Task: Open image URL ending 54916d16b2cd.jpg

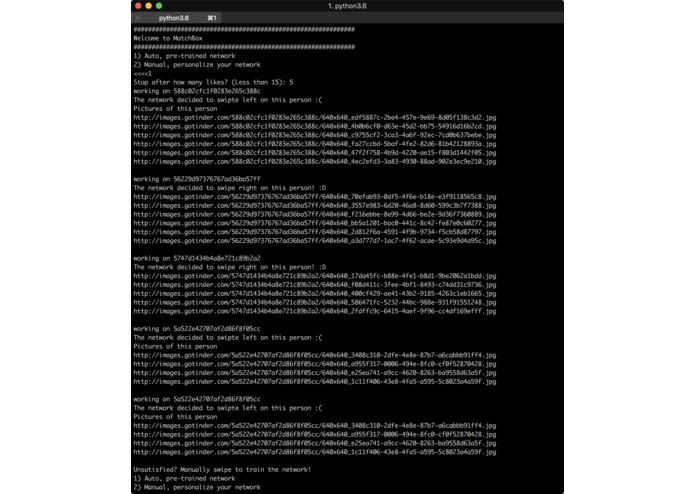Action: pos(315,126)
